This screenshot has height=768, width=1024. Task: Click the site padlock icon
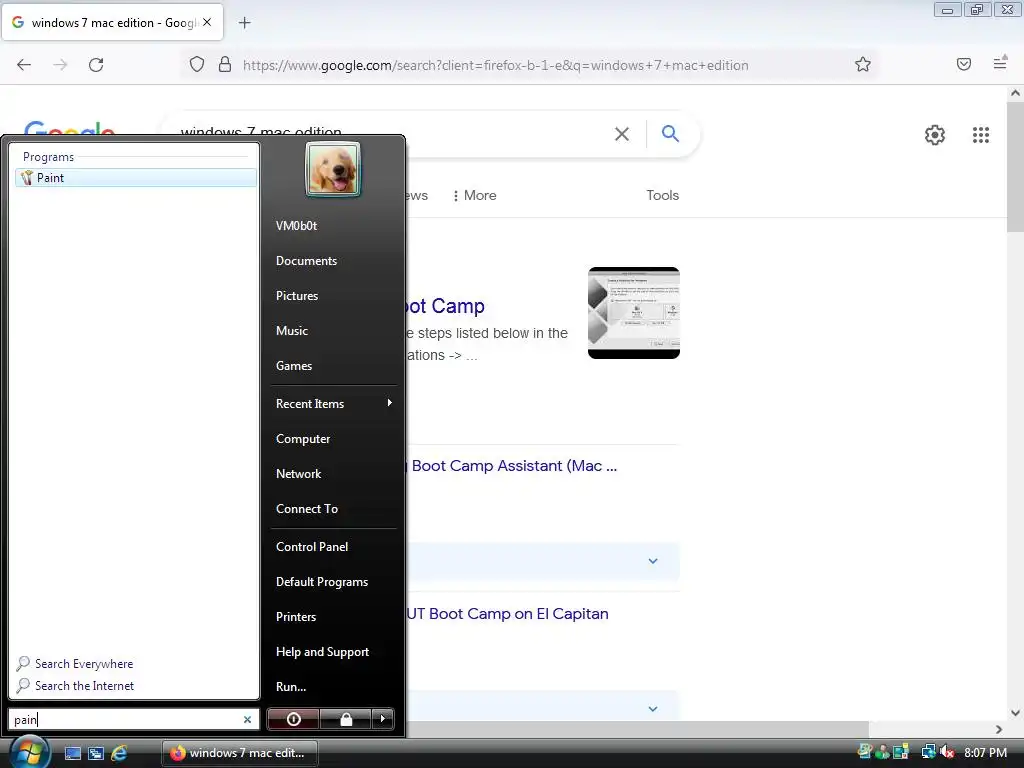[225, 64]
